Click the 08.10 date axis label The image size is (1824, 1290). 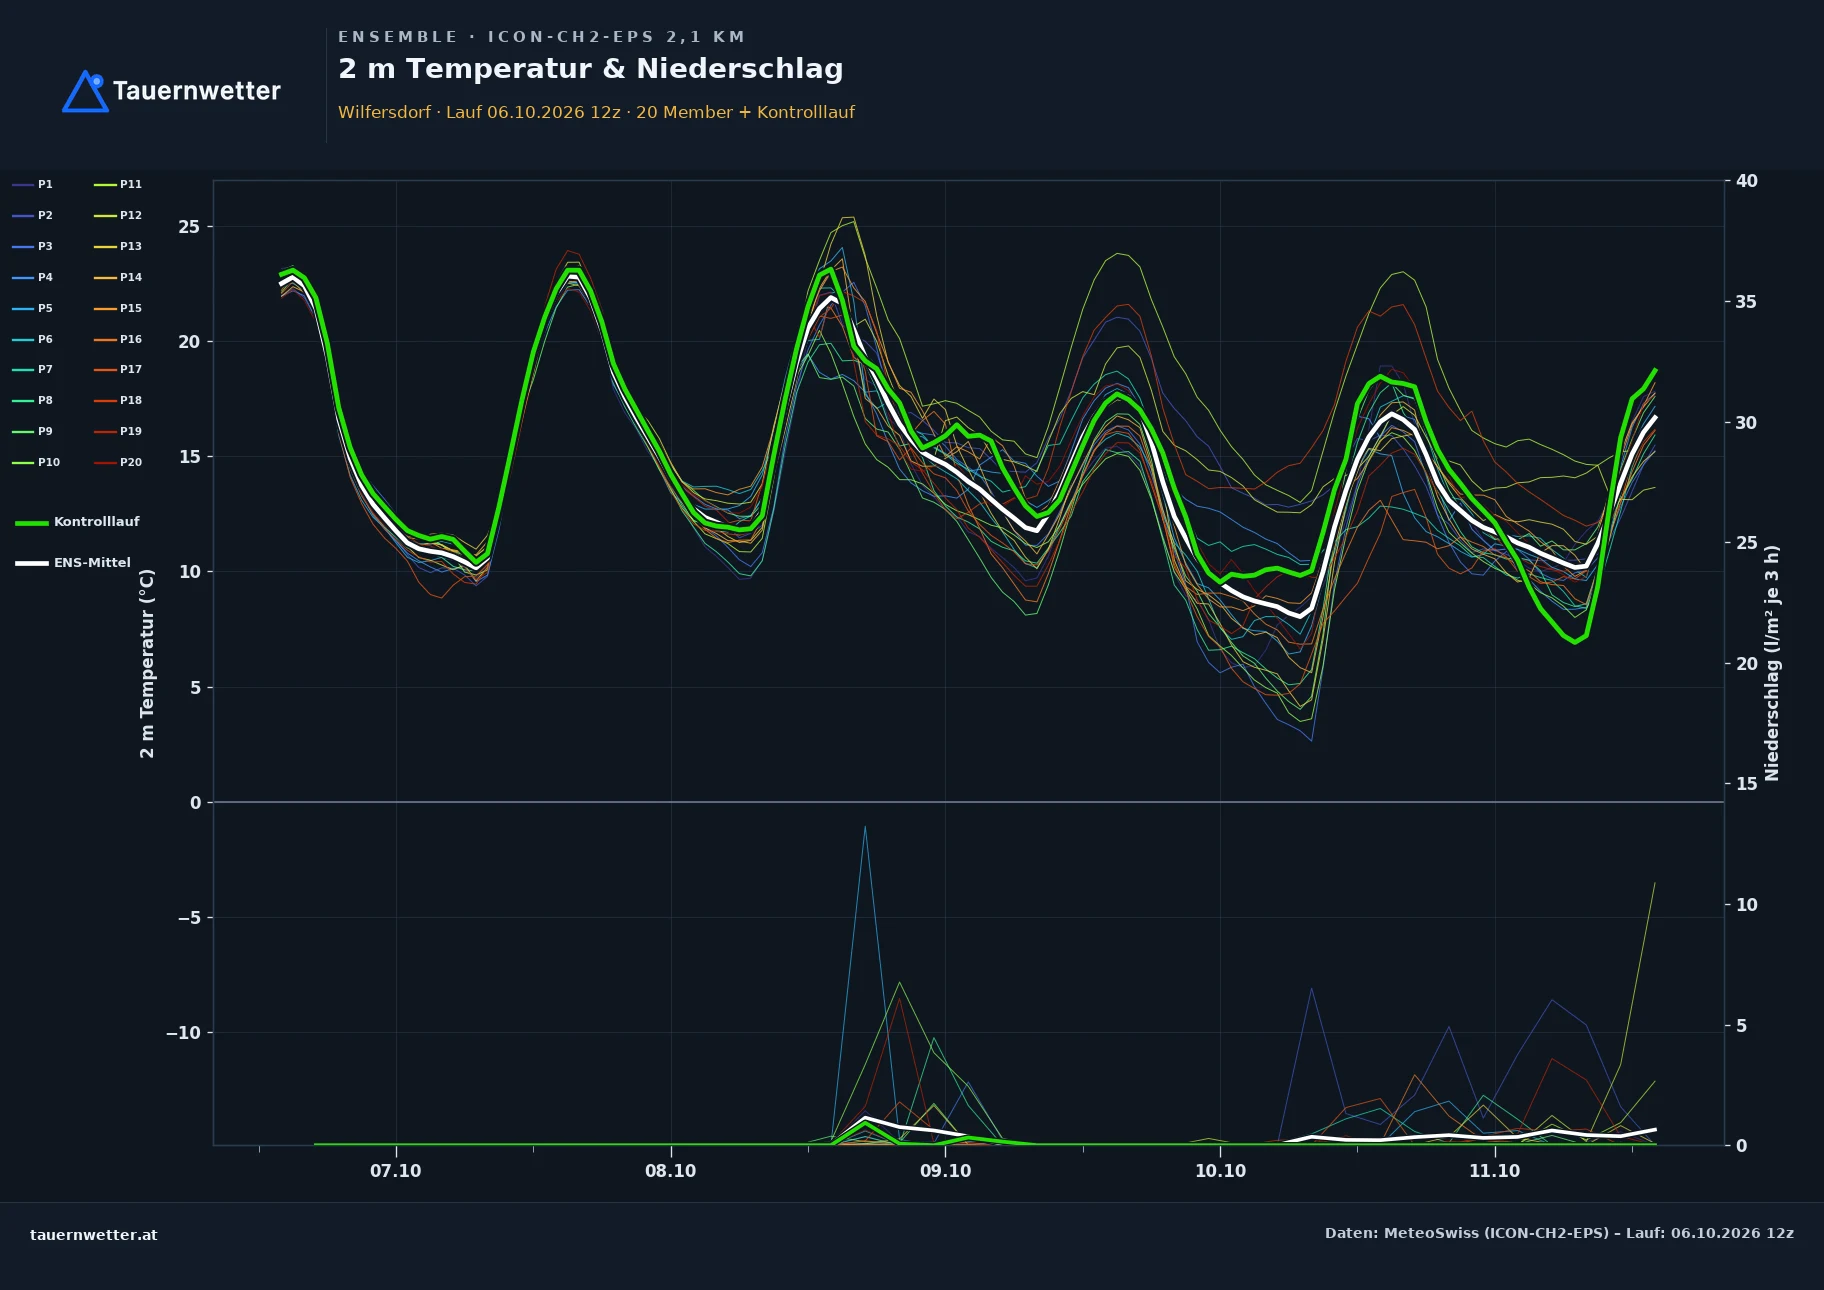[x=671, y=1171]
